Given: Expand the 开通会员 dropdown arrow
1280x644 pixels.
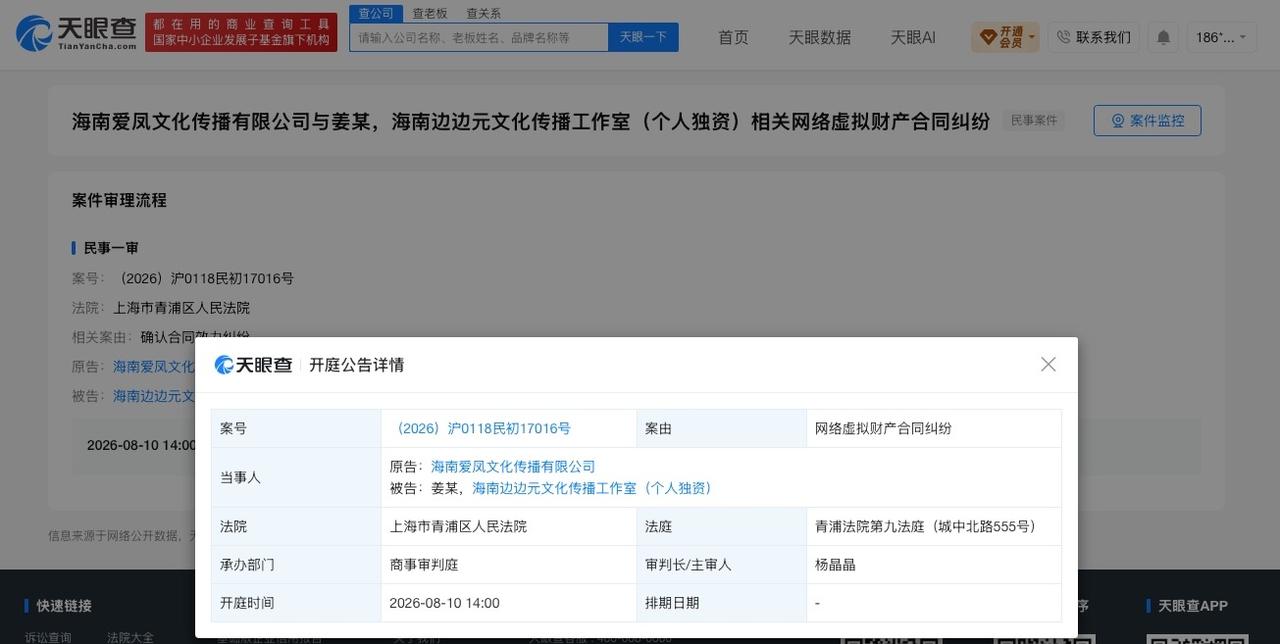Looking at the screenshot, I should 1032,37.
